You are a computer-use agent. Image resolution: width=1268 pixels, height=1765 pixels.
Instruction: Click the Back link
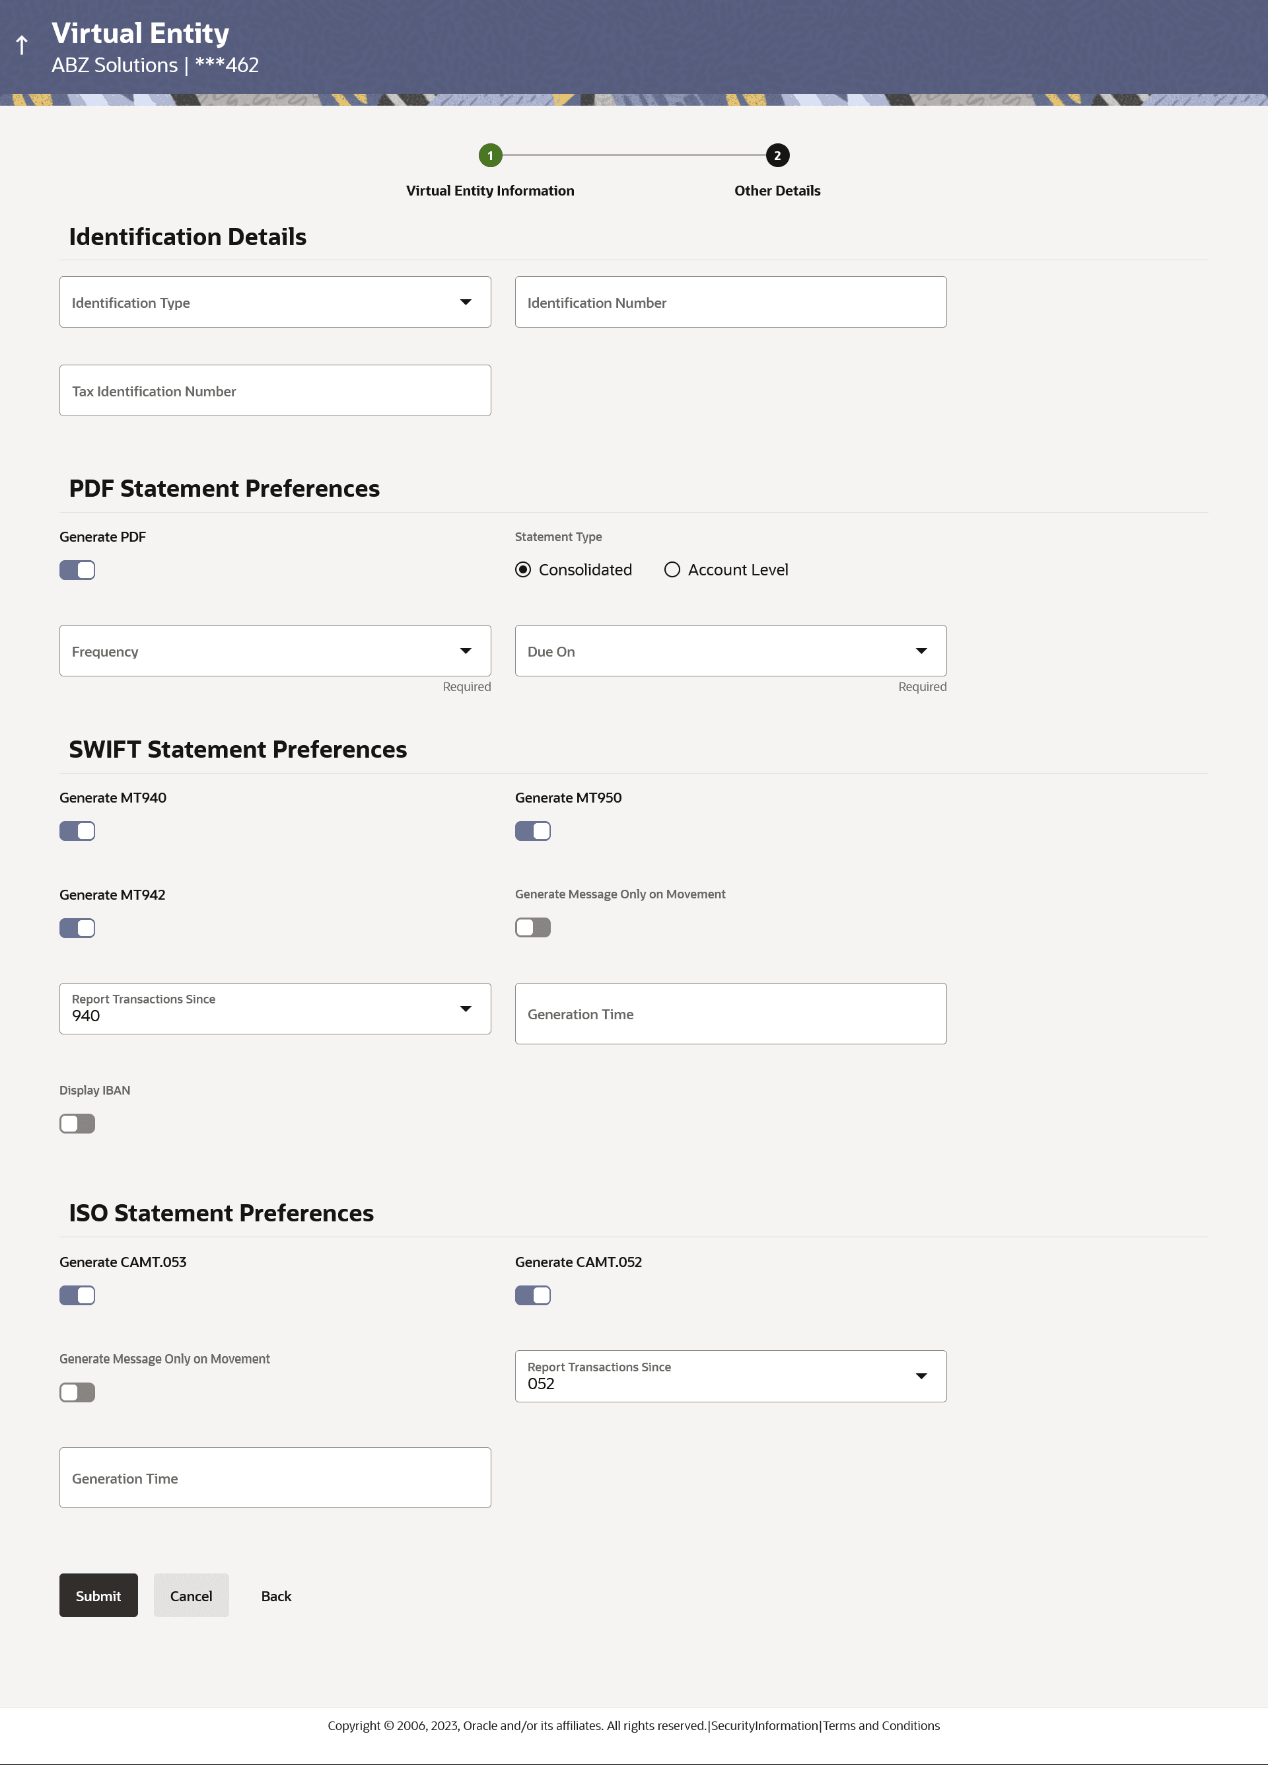(x=276, y=1596)
